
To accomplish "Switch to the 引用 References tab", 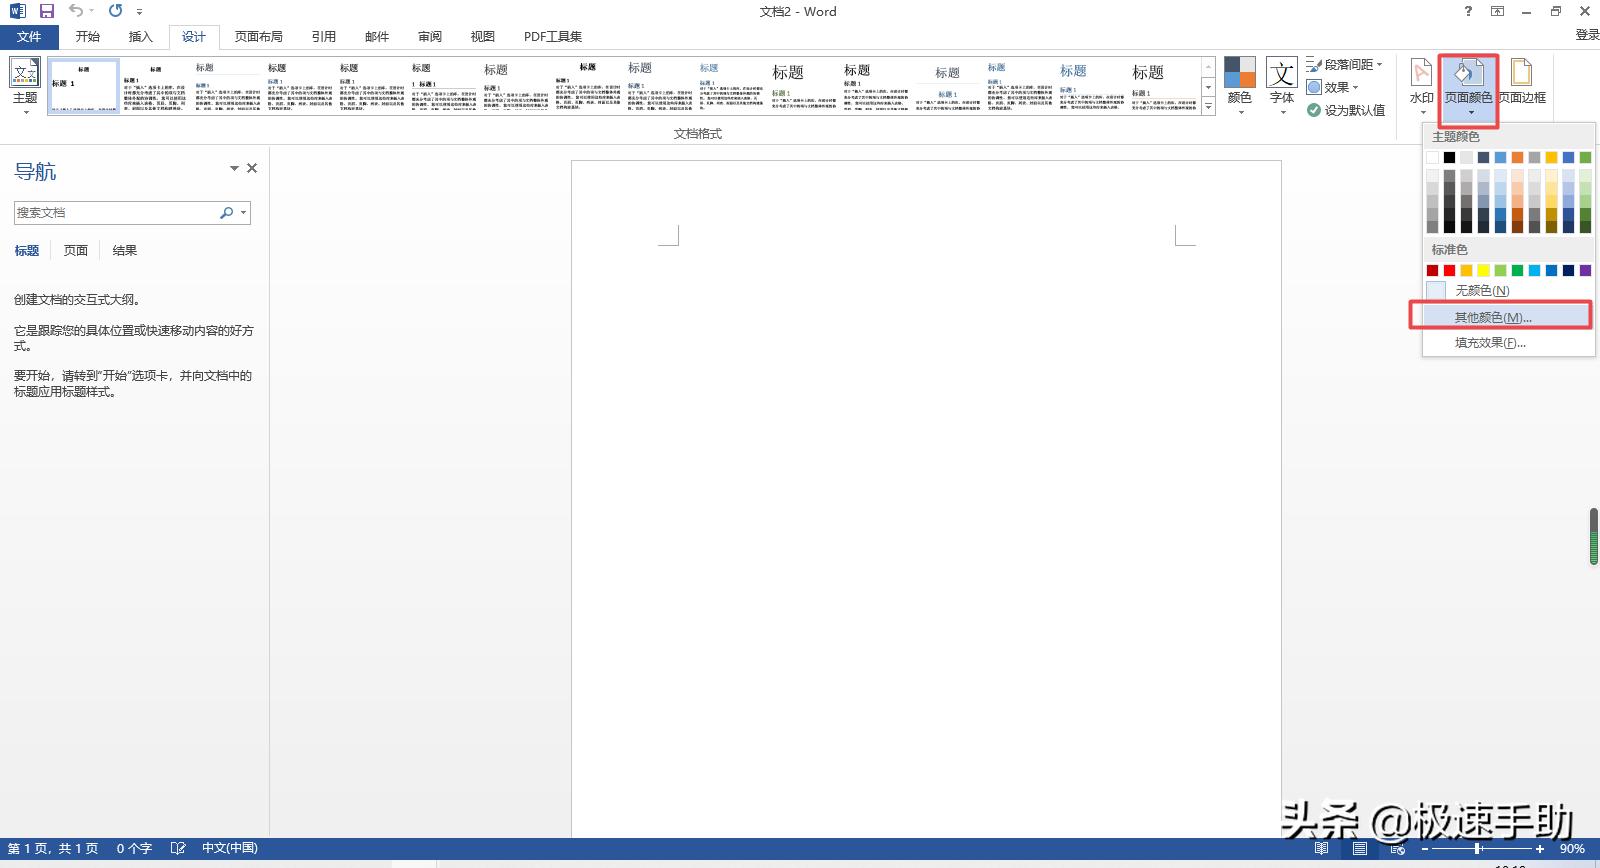I will point(324,37).
